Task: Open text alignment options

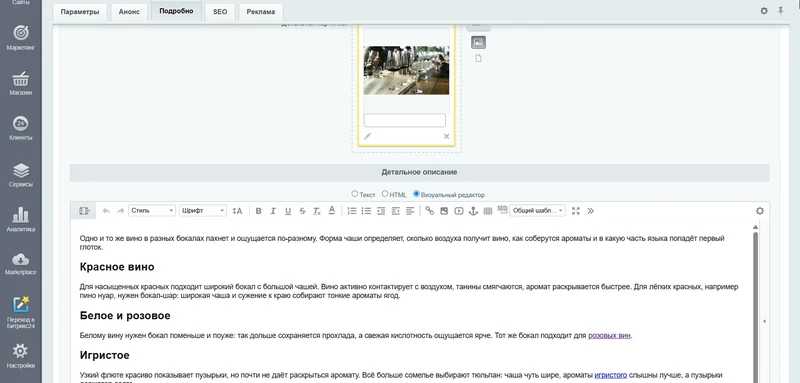Action: [x=410, y=211]
